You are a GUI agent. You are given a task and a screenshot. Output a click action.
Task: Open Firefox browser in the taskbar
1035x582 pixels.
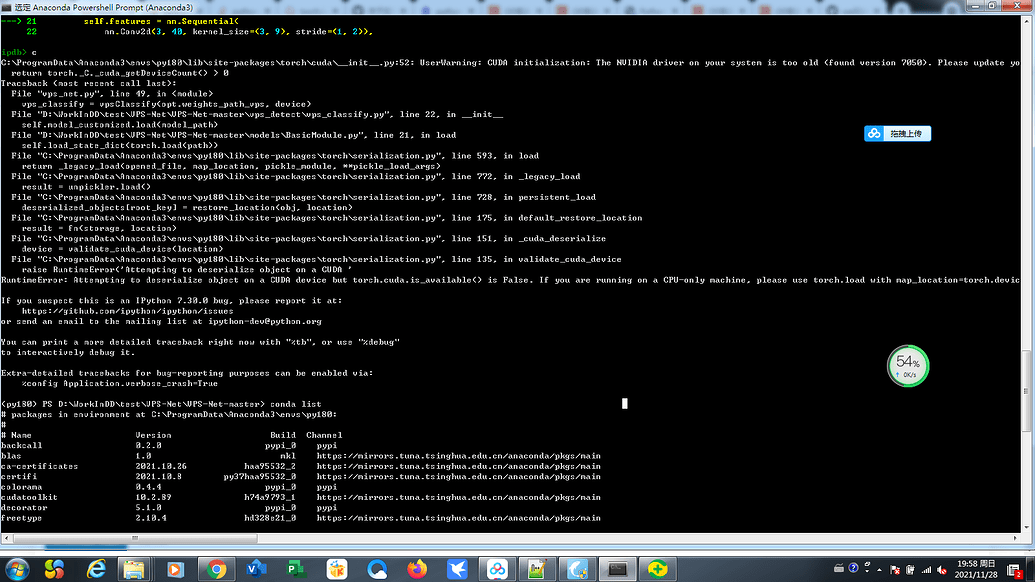click(417, 568)
